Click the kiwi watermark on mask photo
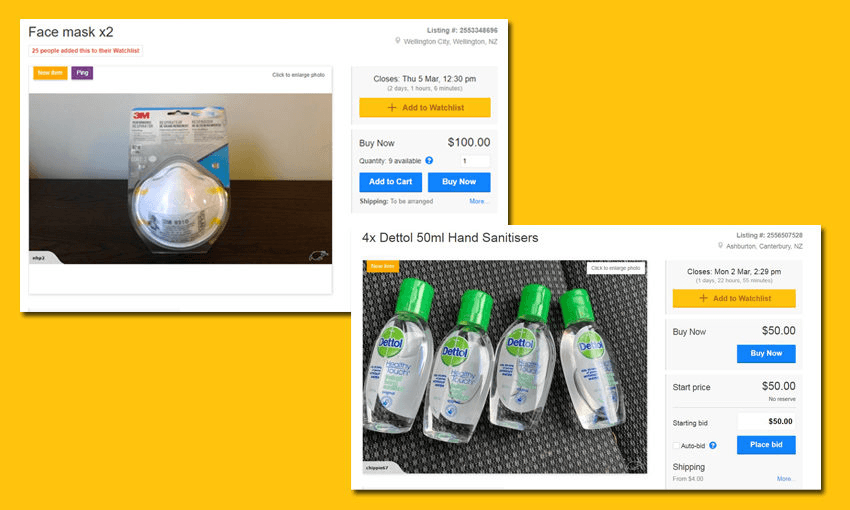Image resolution: width=850 pixels, height=510 pixels. coord(318,255)
